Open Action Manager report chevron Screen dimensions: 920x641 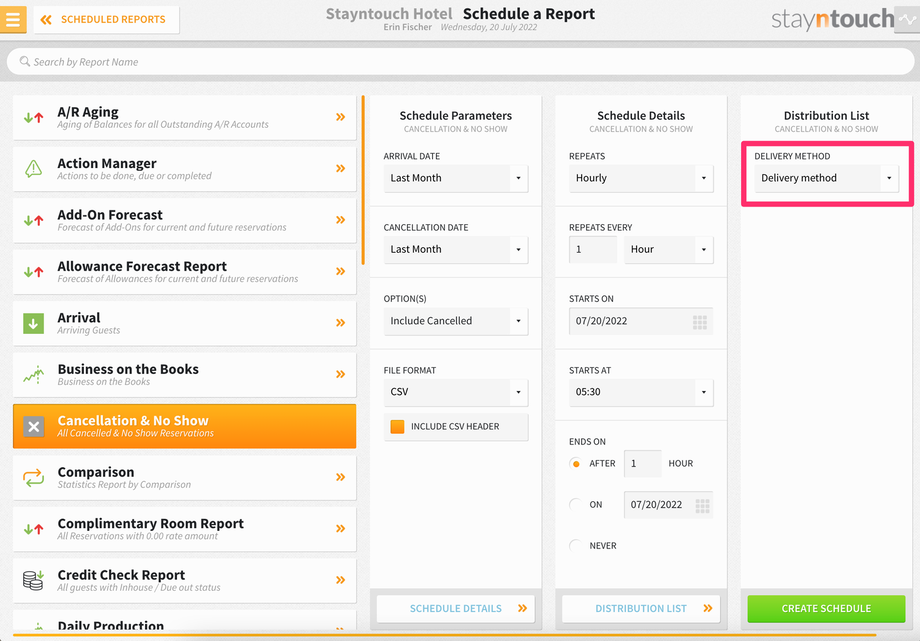pyautogui.click(x=340, y=168)
